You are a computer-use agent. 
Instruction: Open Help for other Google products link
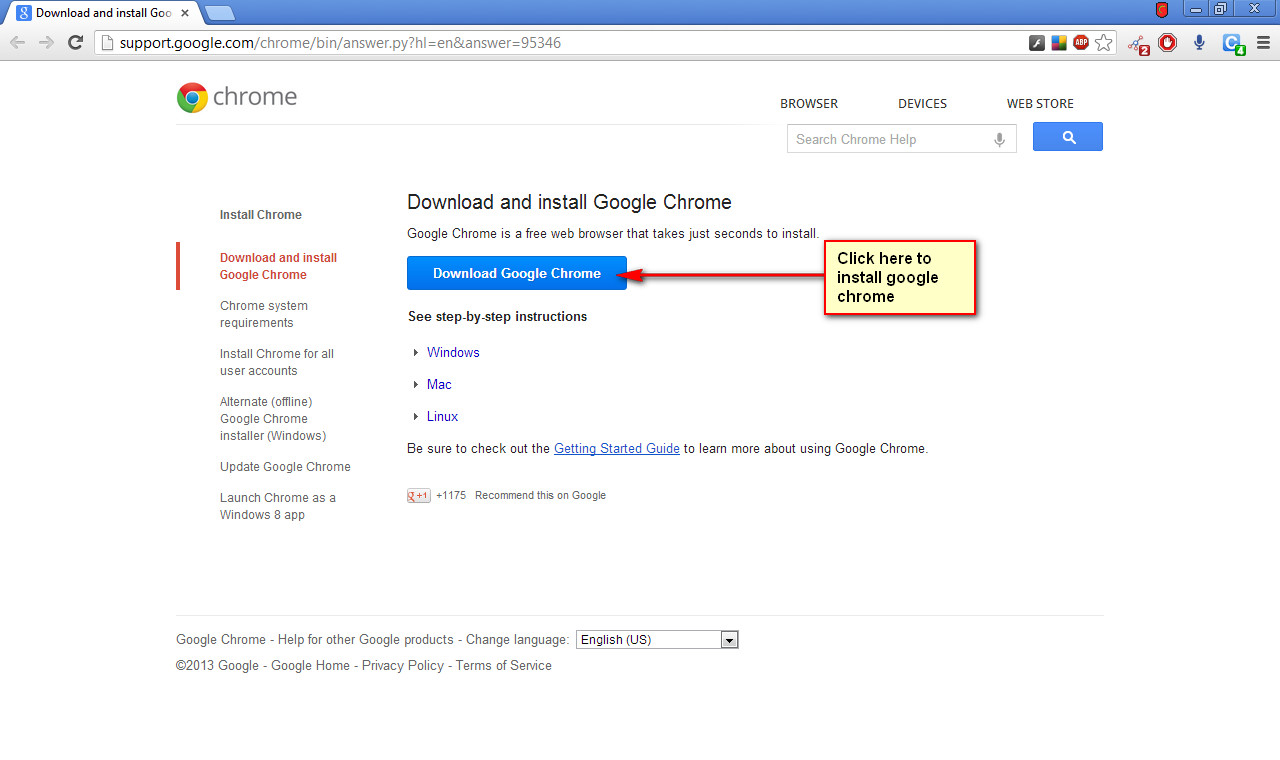[366, 640]
